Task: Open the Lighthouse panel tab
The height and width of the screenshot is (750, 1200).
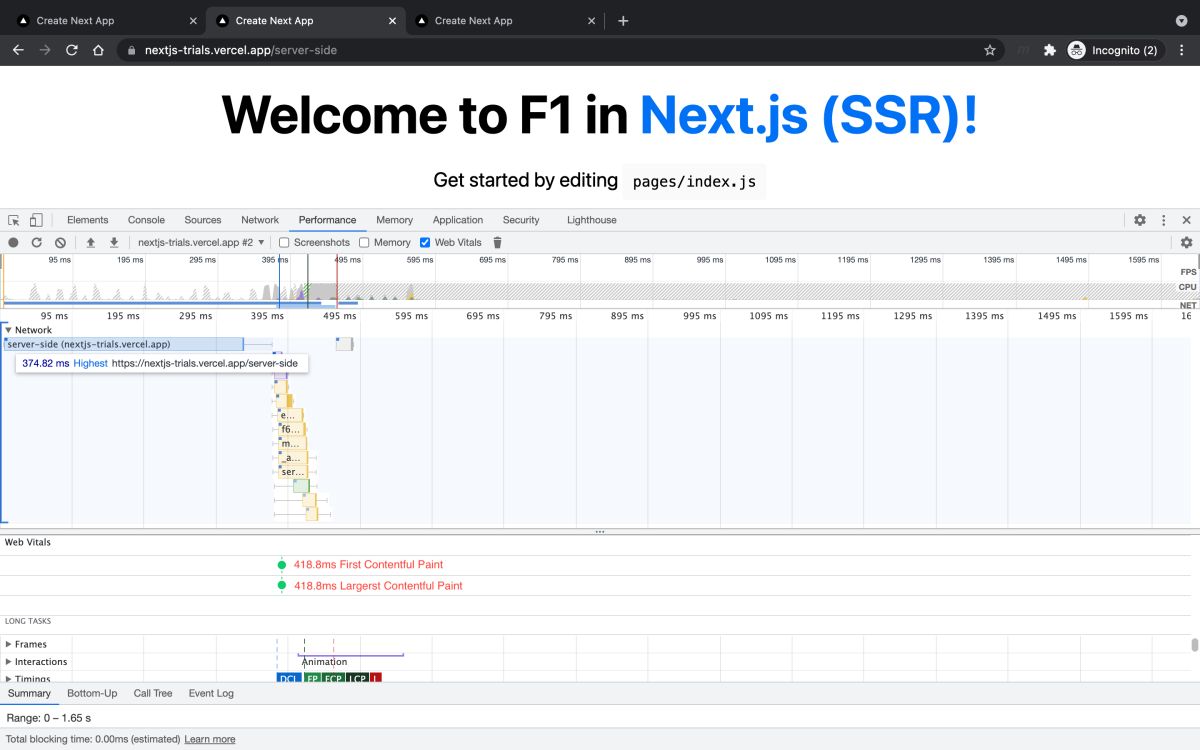Action: point(592,220)
